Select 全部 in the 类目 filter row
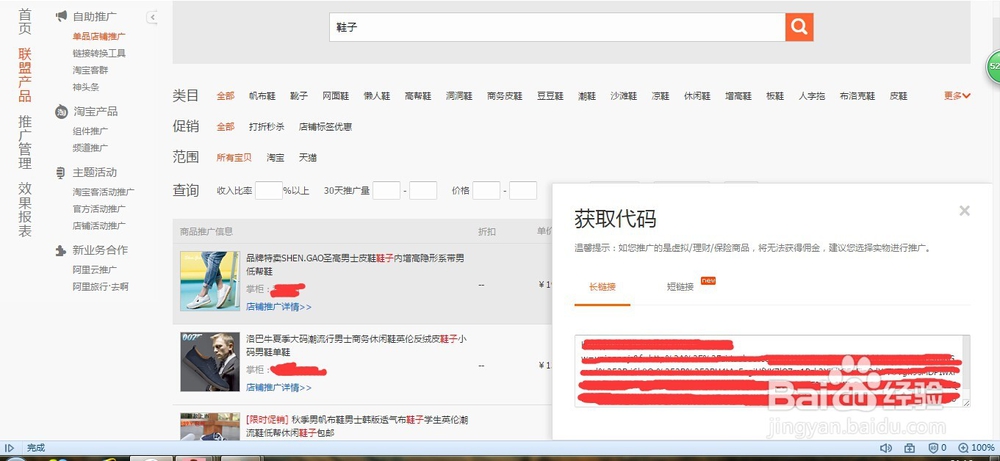 (225, 96)
